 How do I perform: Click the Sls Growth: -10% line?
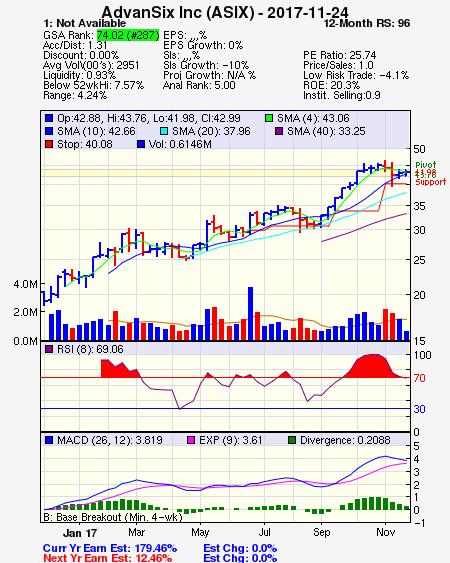[x=206, y=65]
